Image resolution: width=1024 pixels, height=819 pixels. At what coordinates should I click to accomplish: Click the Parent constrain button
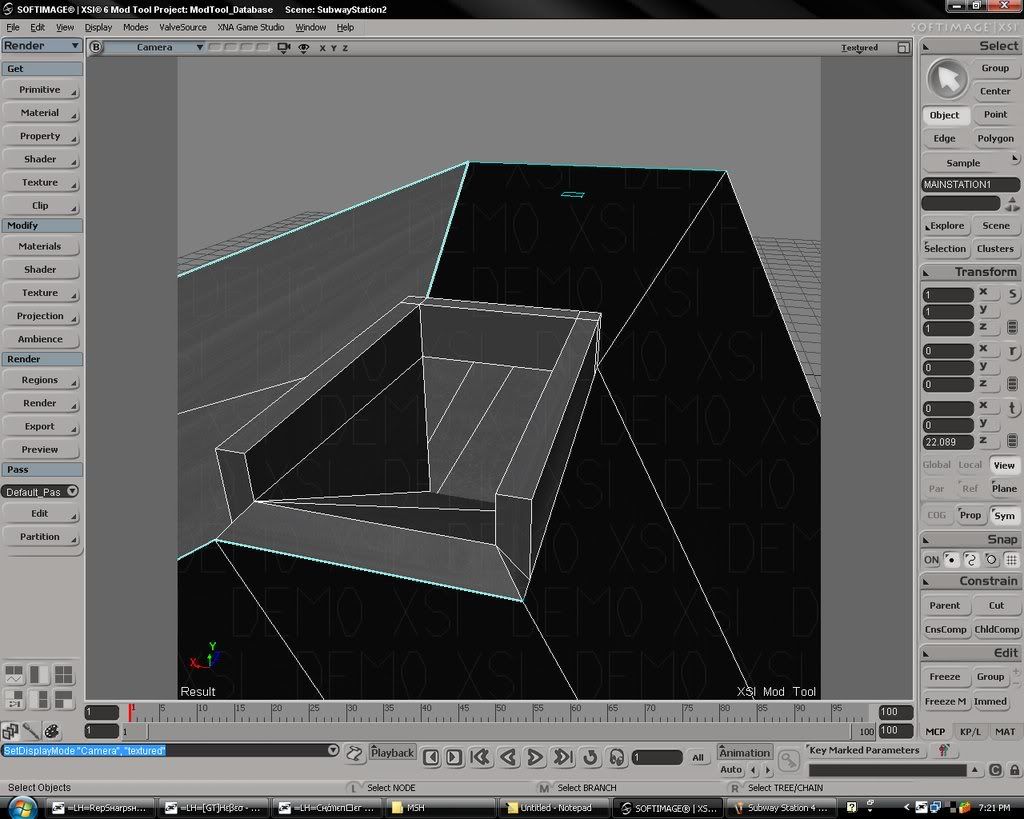944,605
